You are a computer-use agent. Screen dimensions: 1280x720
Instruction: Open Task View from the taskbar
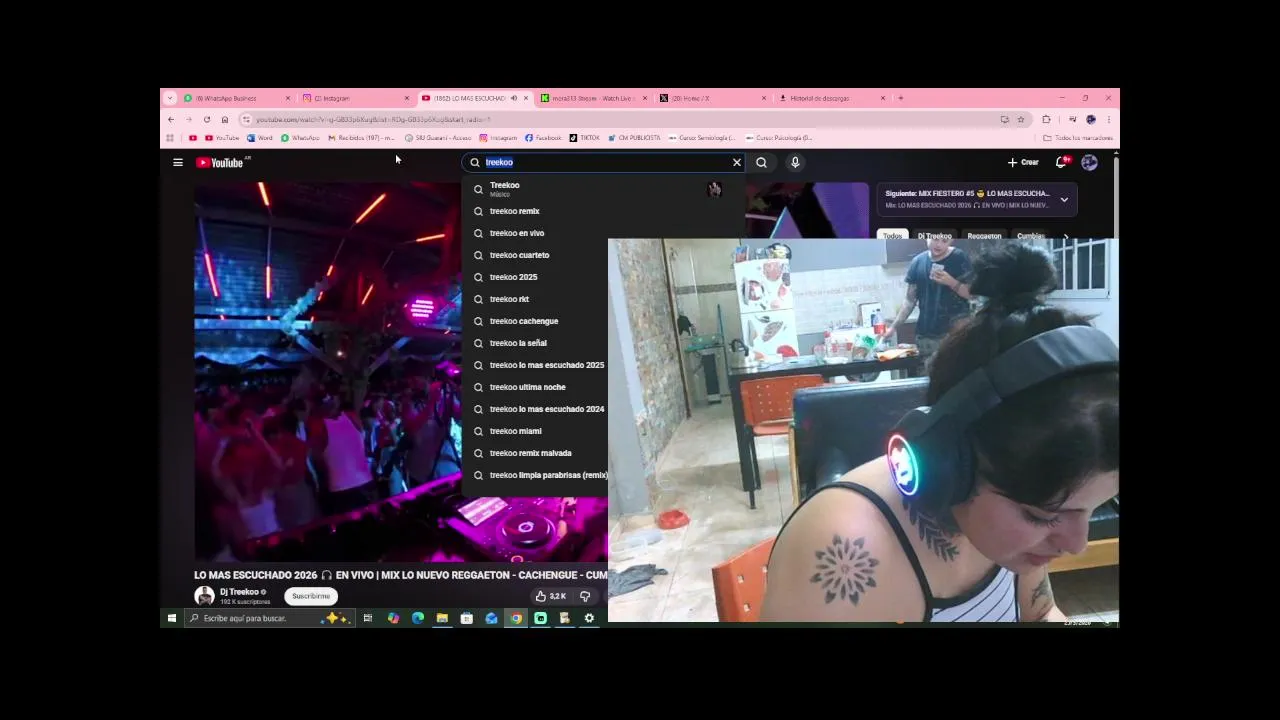(x=368, y=618)
